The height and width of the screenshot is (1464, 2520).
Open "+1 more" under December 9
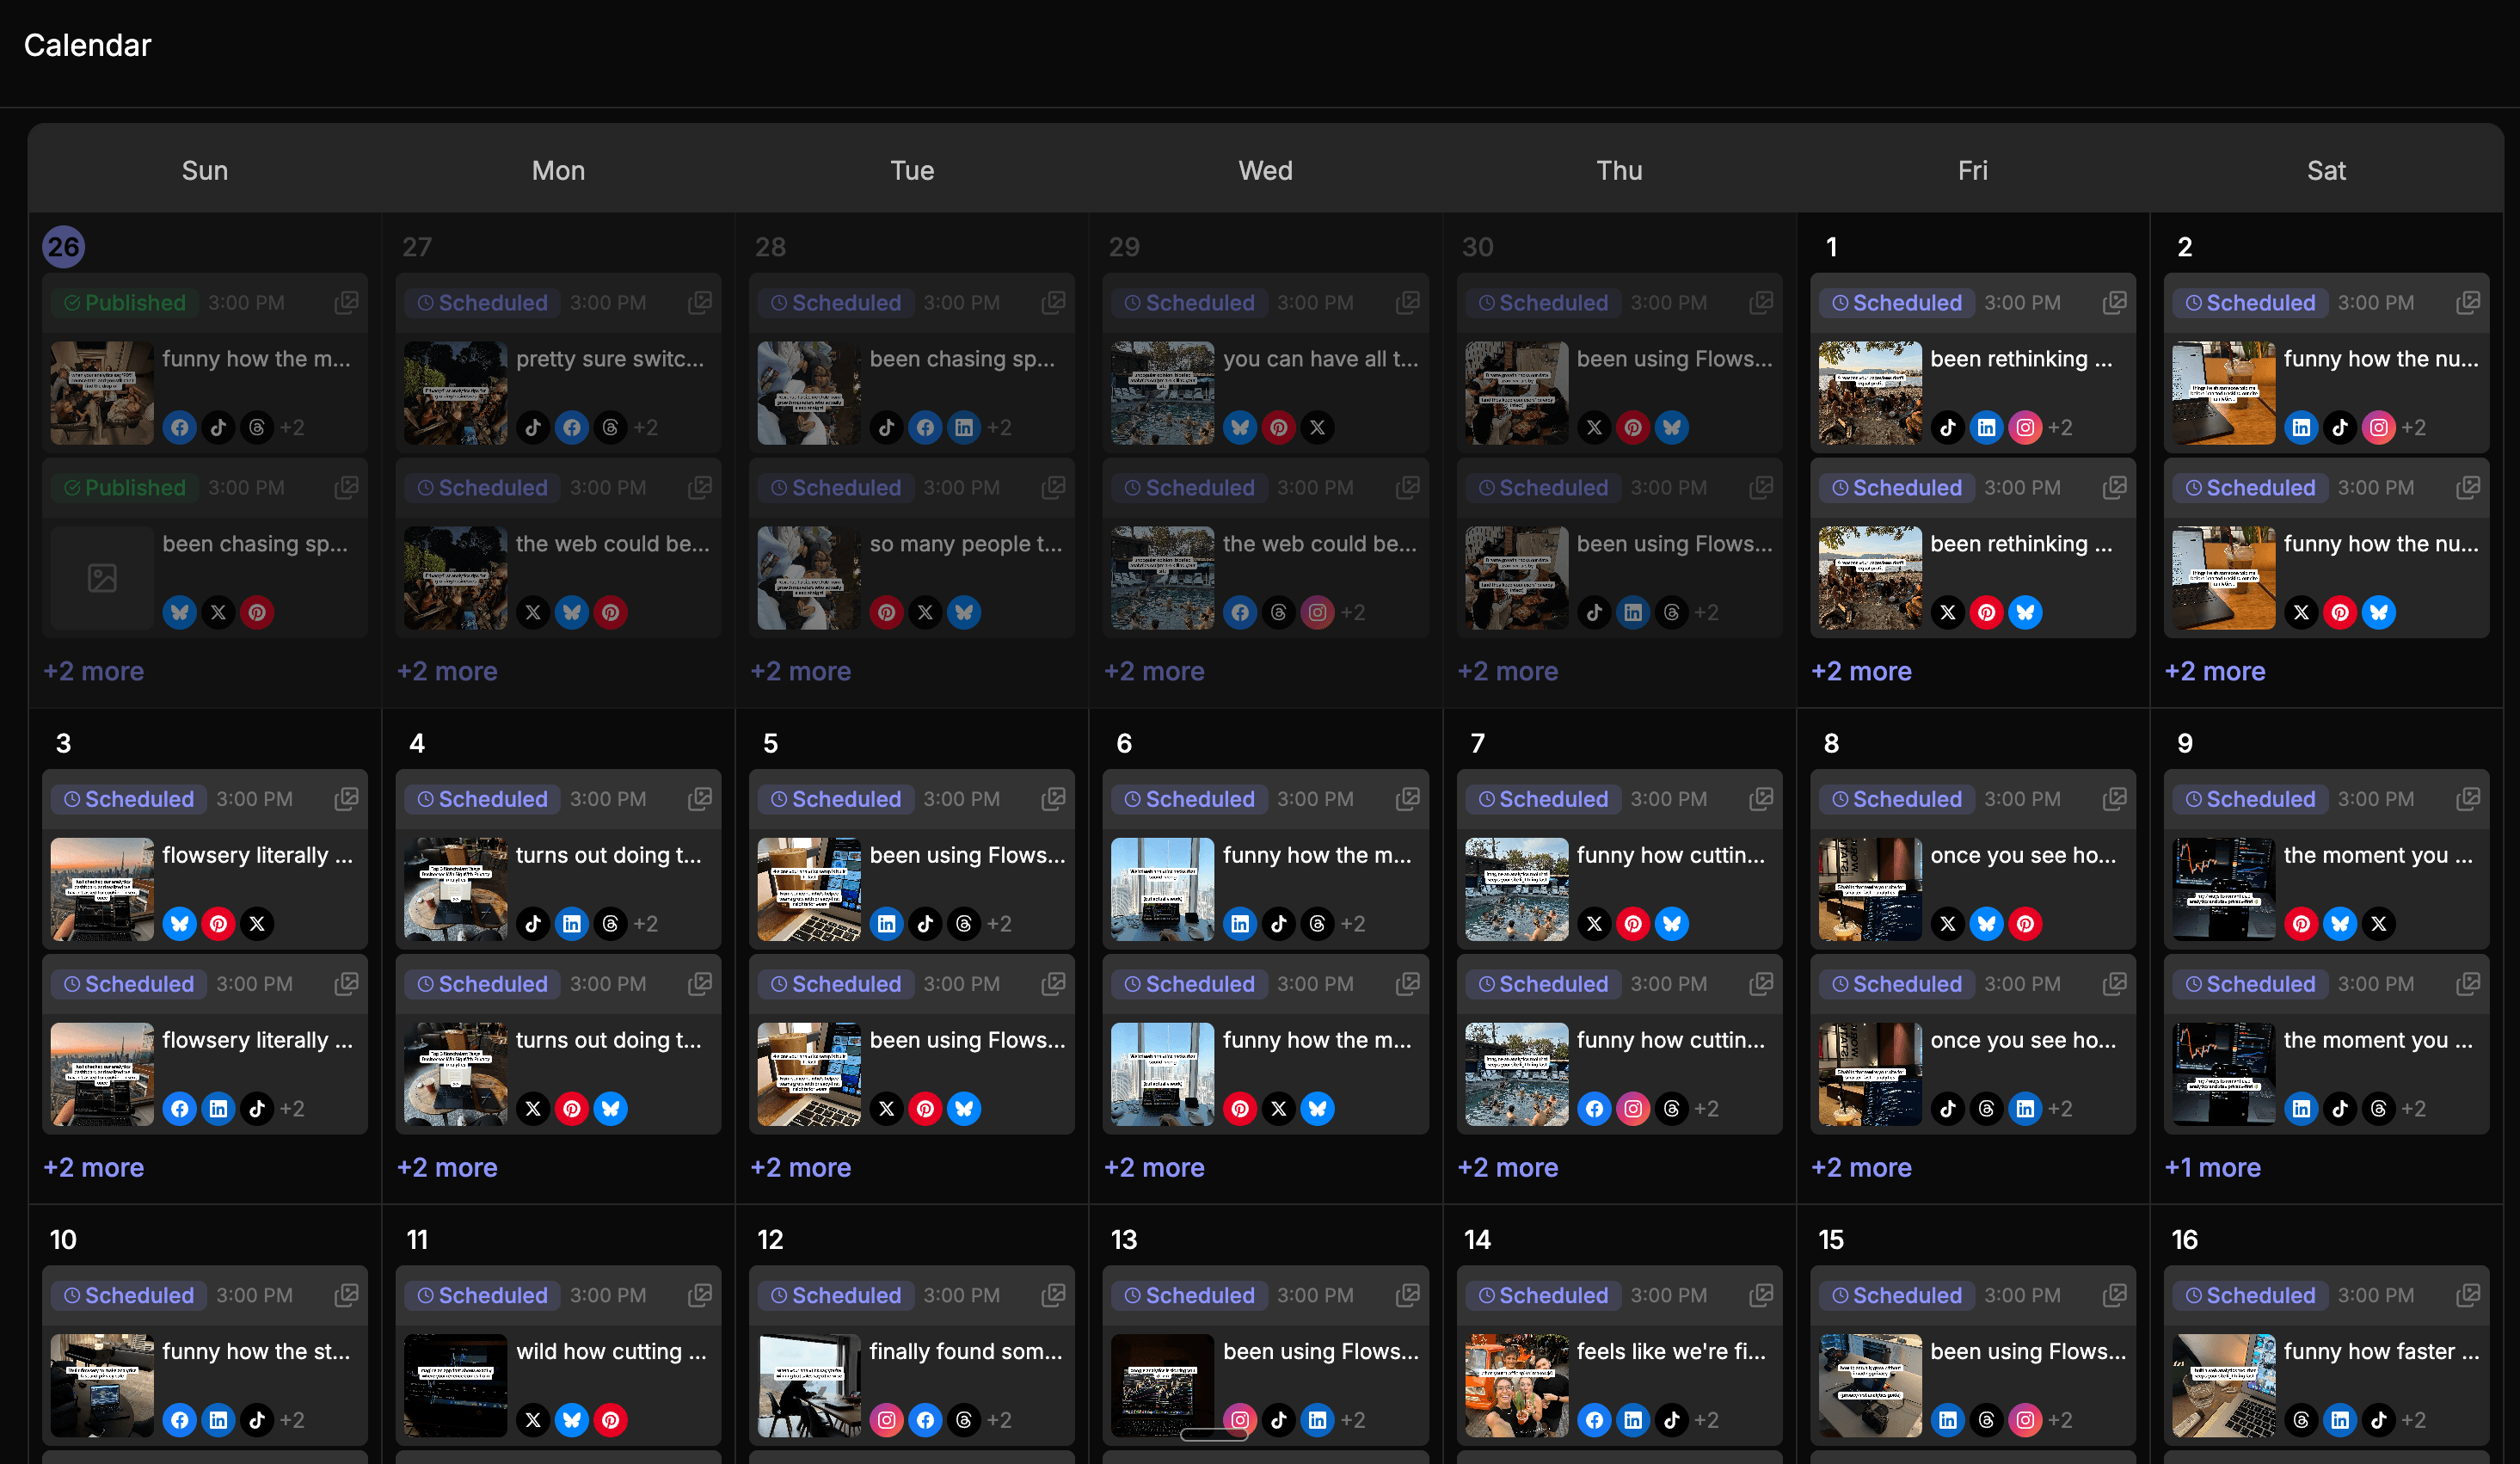coord(2214,1167)
